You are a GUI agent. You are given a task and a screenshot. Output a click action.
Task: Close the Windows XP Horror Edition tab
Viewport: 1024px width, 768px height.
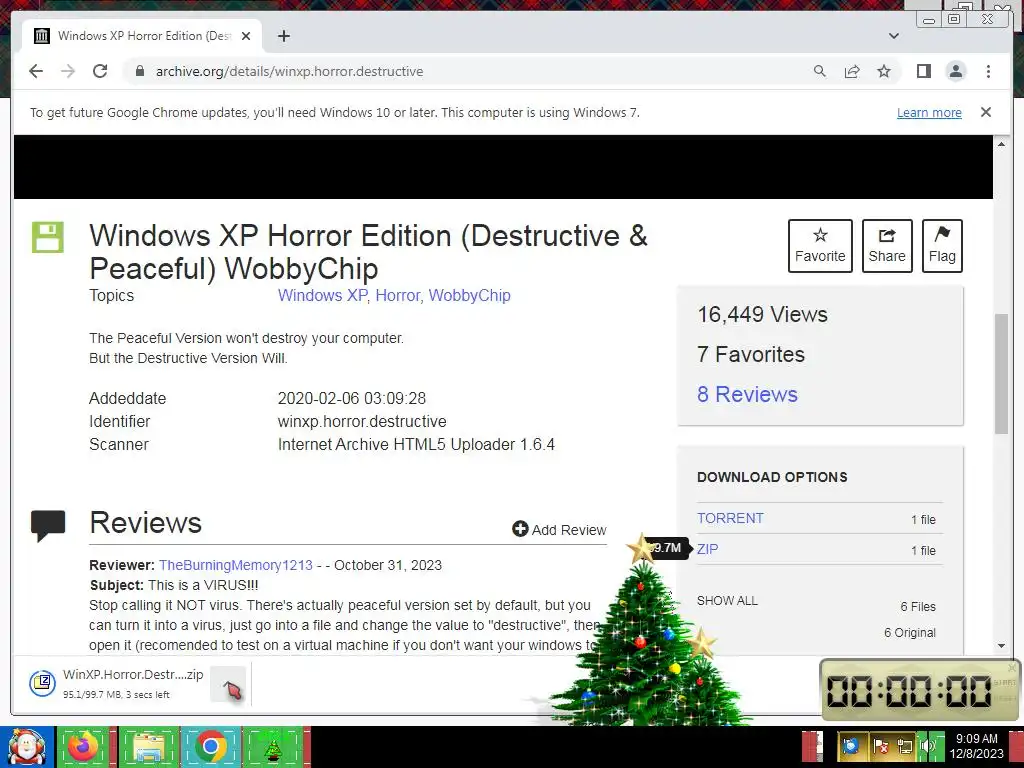click(246, 36)
